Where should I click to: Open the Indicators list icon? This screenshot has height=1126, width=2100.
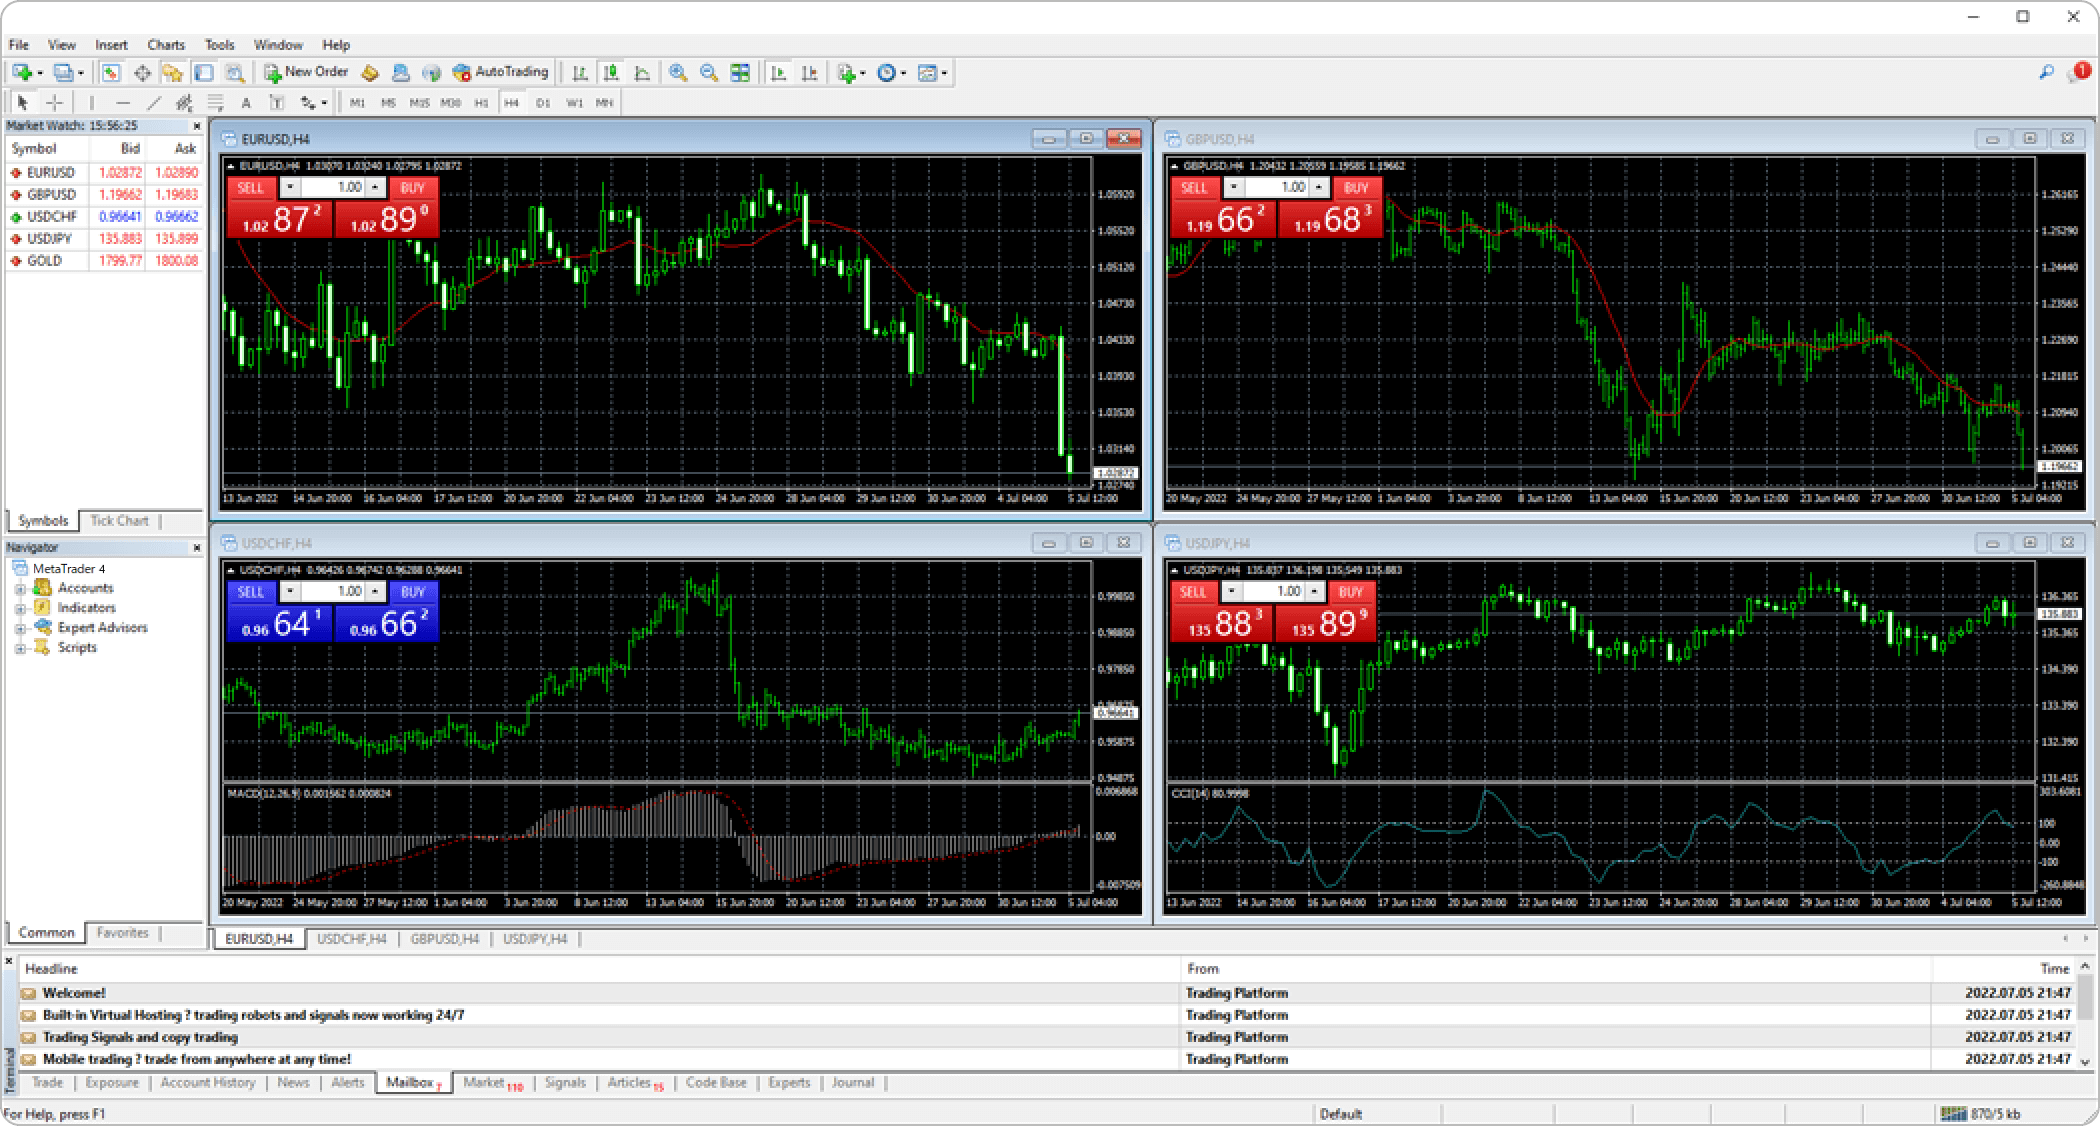tap(847, 72)
